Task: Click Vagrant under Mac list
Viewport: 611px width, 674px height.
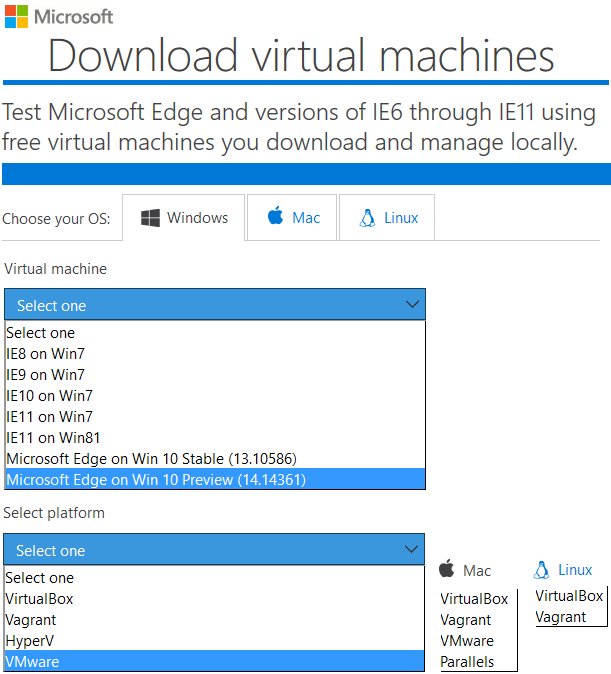Action: 466,620
